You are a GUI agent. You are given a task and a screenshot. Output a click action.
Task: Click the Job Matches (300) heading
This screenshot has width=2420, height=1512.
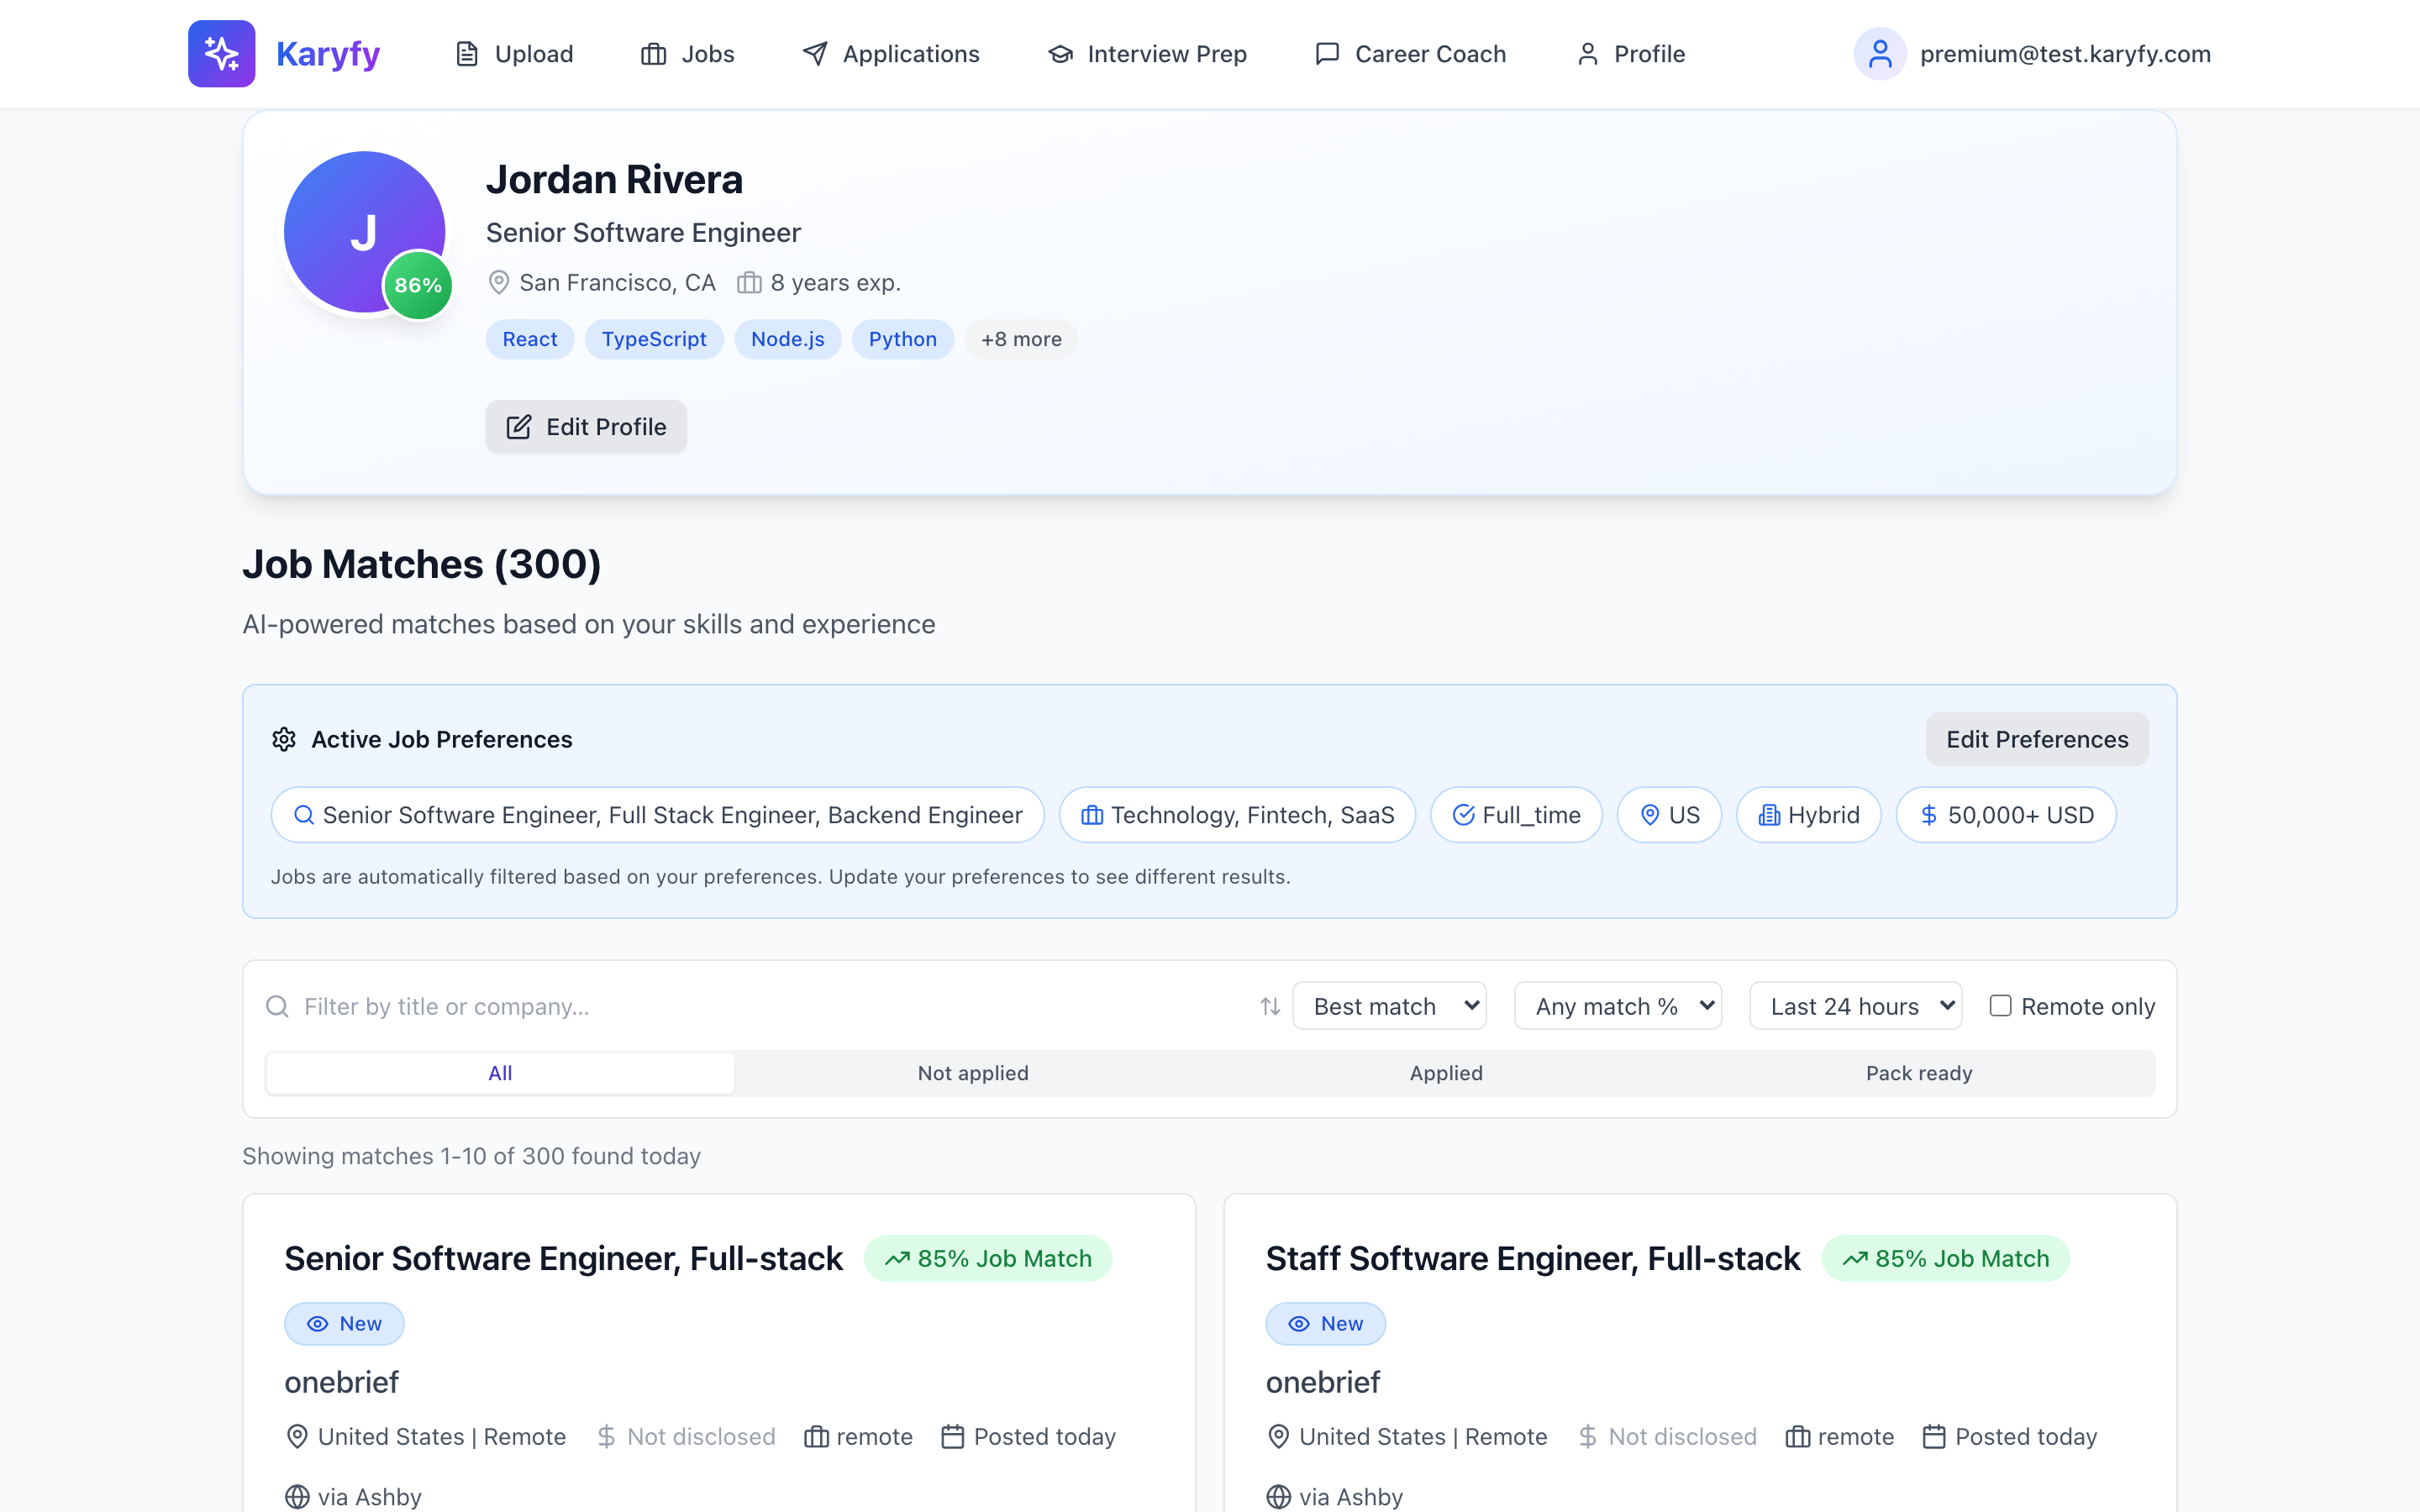[x=421, y=564]
